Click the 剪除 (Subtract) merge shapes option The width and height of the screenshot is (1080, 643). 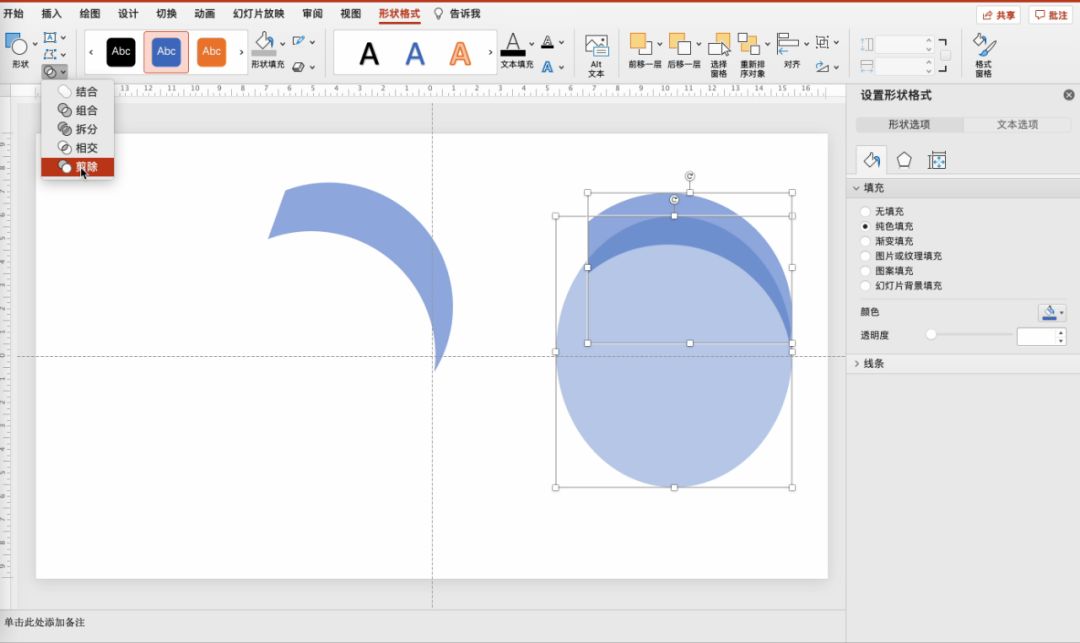click(78, 167)
